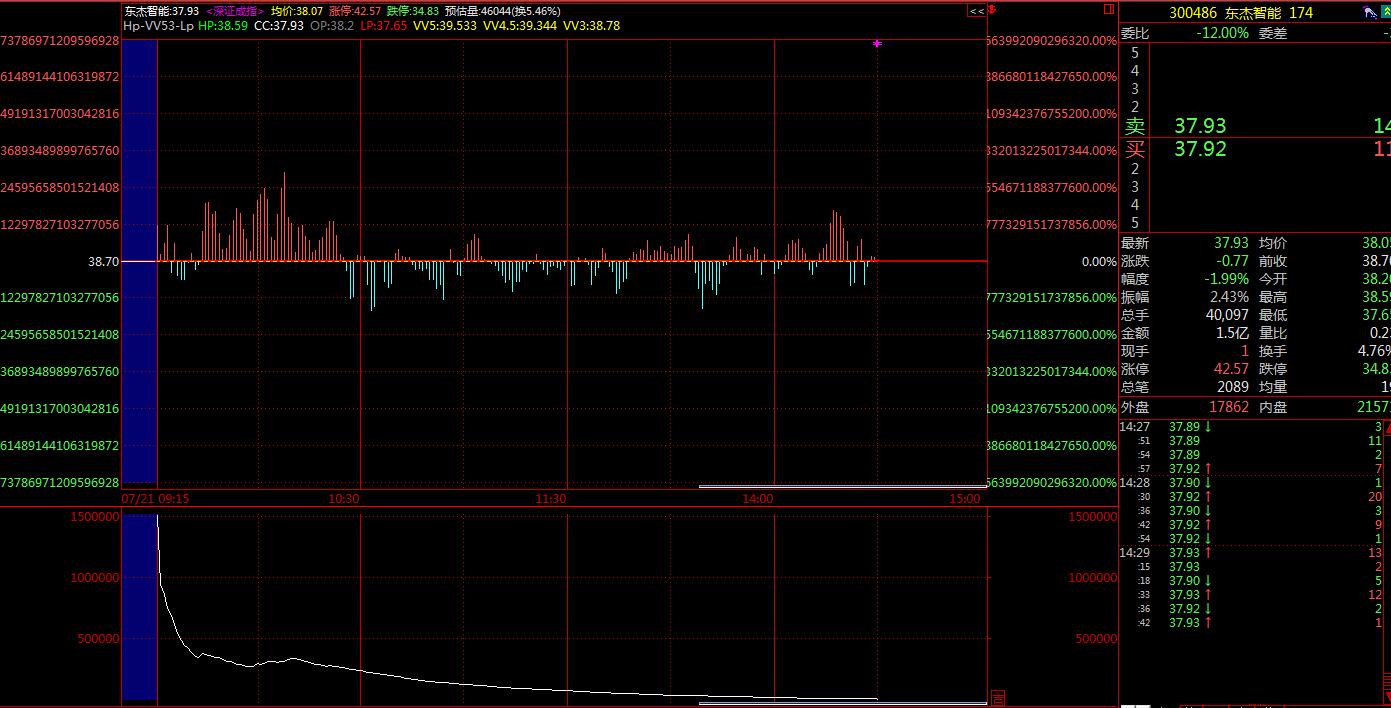Click the stock analysis icon beside code 174
Screen dimensions: 1391x708
click(x=1368, y=13)
